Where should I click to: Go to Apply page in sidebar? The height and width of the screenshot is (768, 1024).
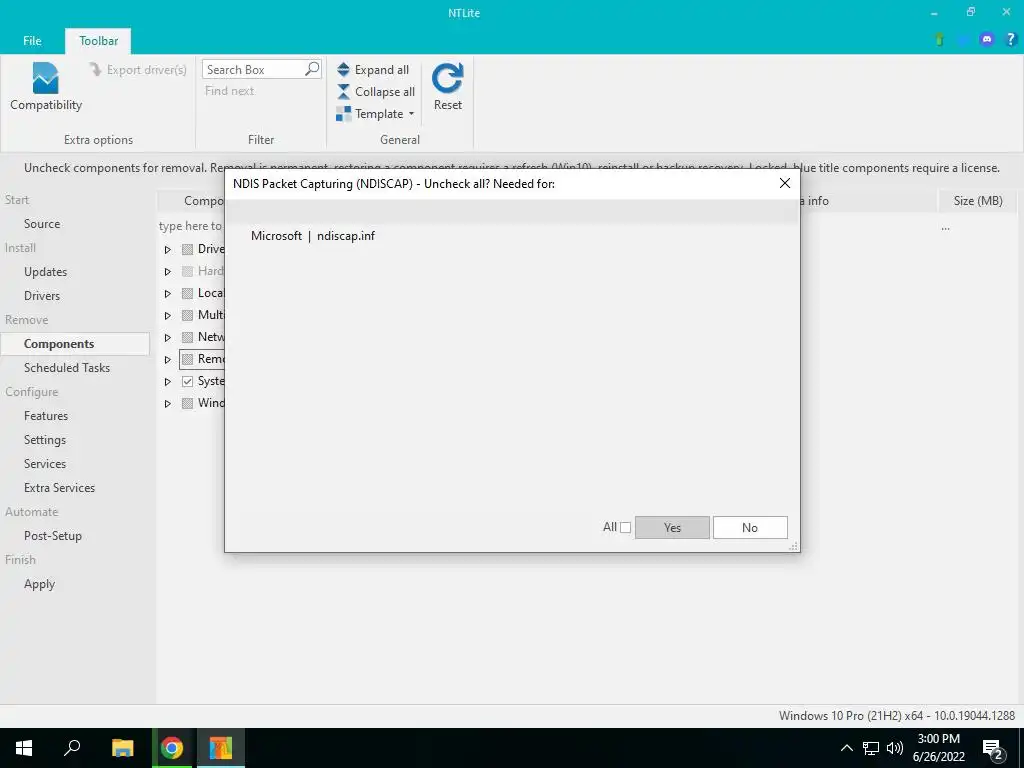tap(39, 584)
